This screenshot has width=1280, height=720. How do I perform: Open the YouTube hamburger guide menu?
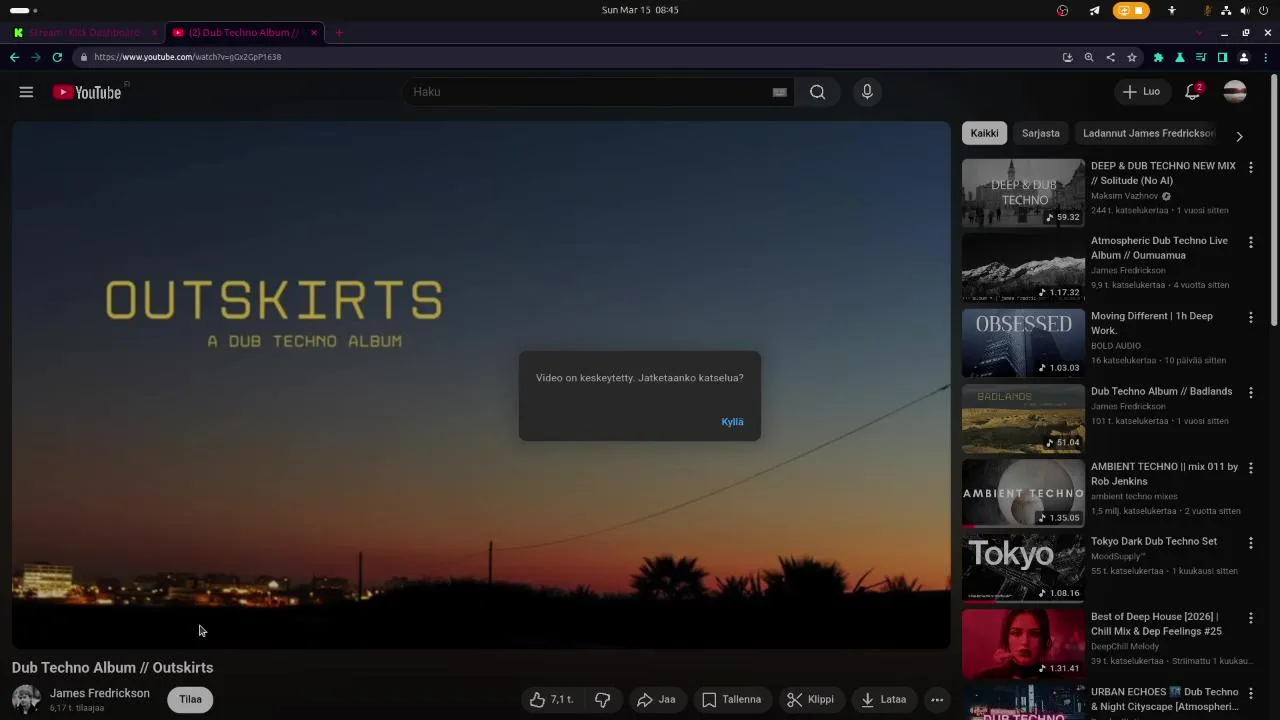click(x=26, y=92)
